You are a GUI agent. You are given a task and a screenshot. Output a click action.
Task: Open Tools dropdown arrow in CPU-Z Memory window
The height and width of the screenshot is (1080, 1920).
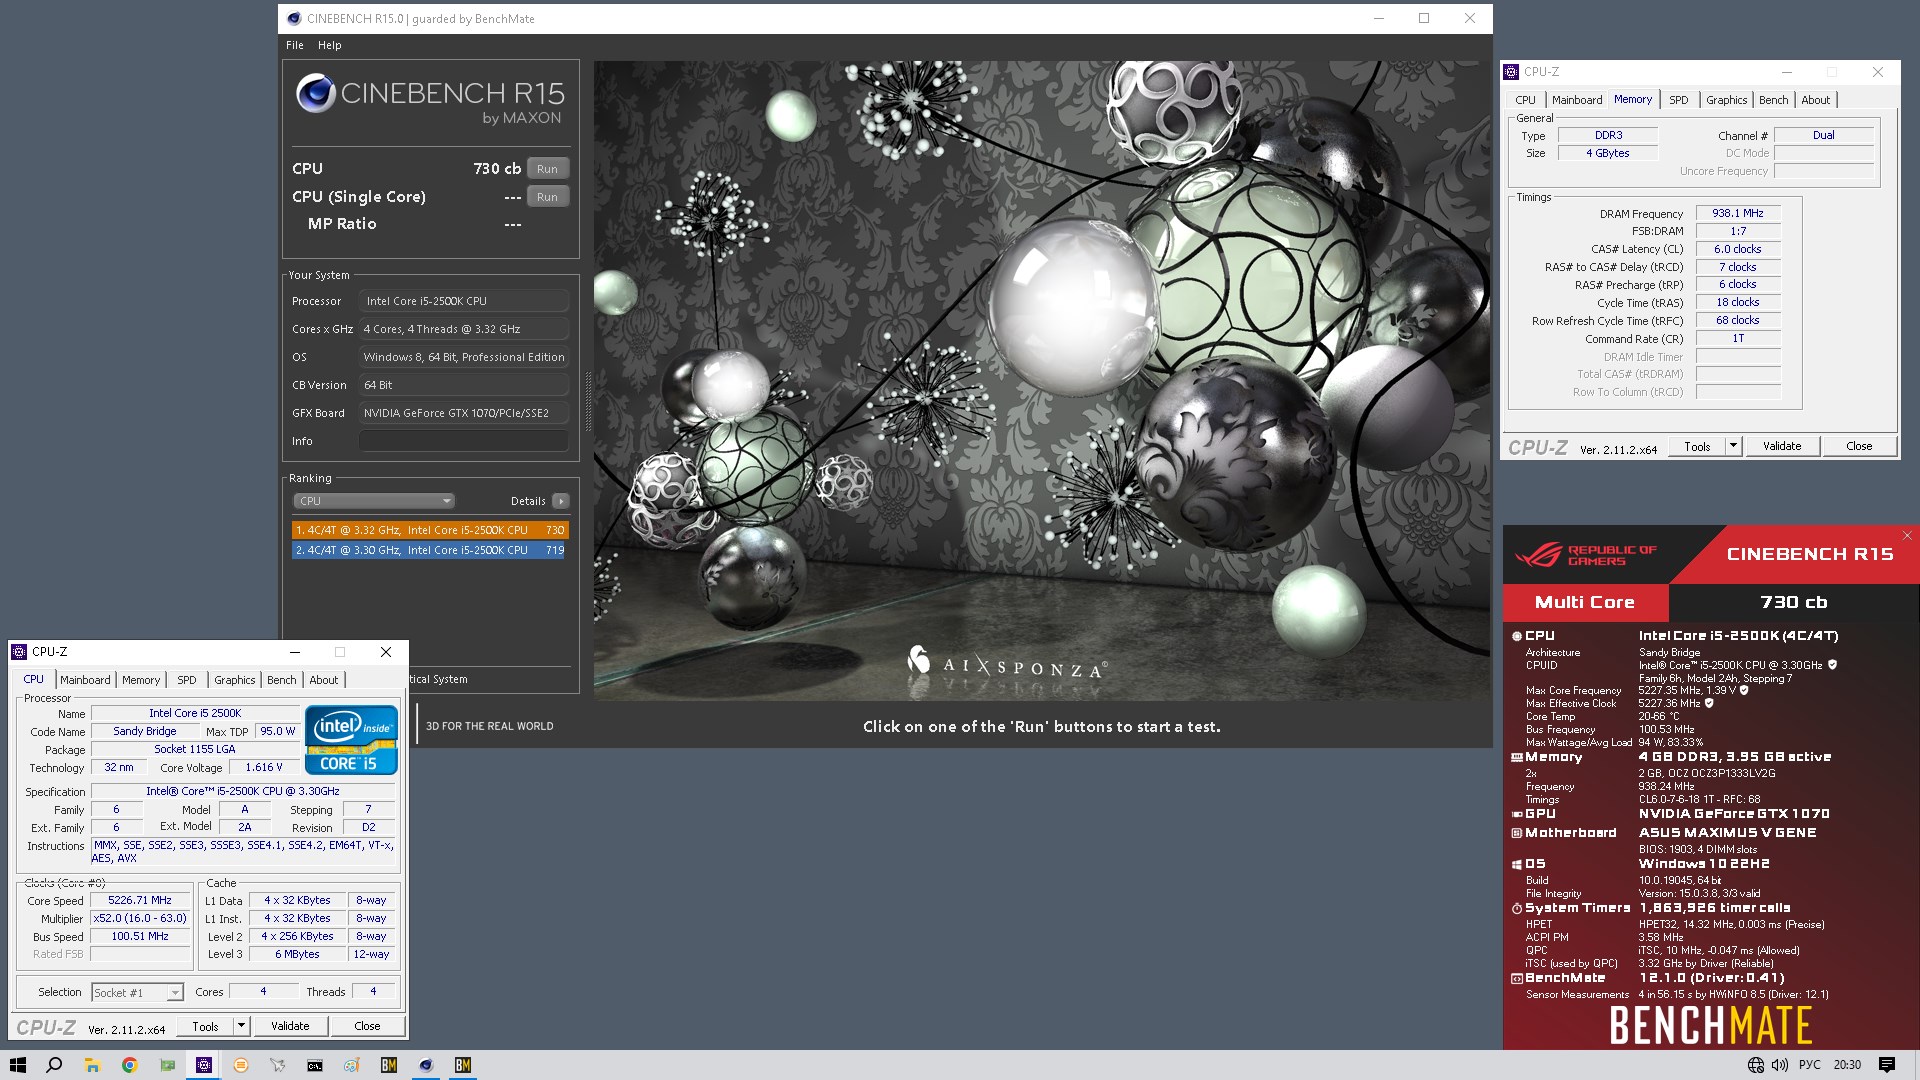[x=1733, y=446]
